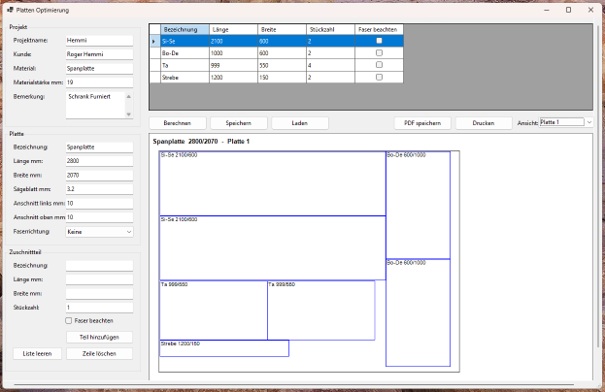Click the Platten Optimierung app icon in title bar
605x392 pixels.
pyautogui.click(x=10, y=10)
